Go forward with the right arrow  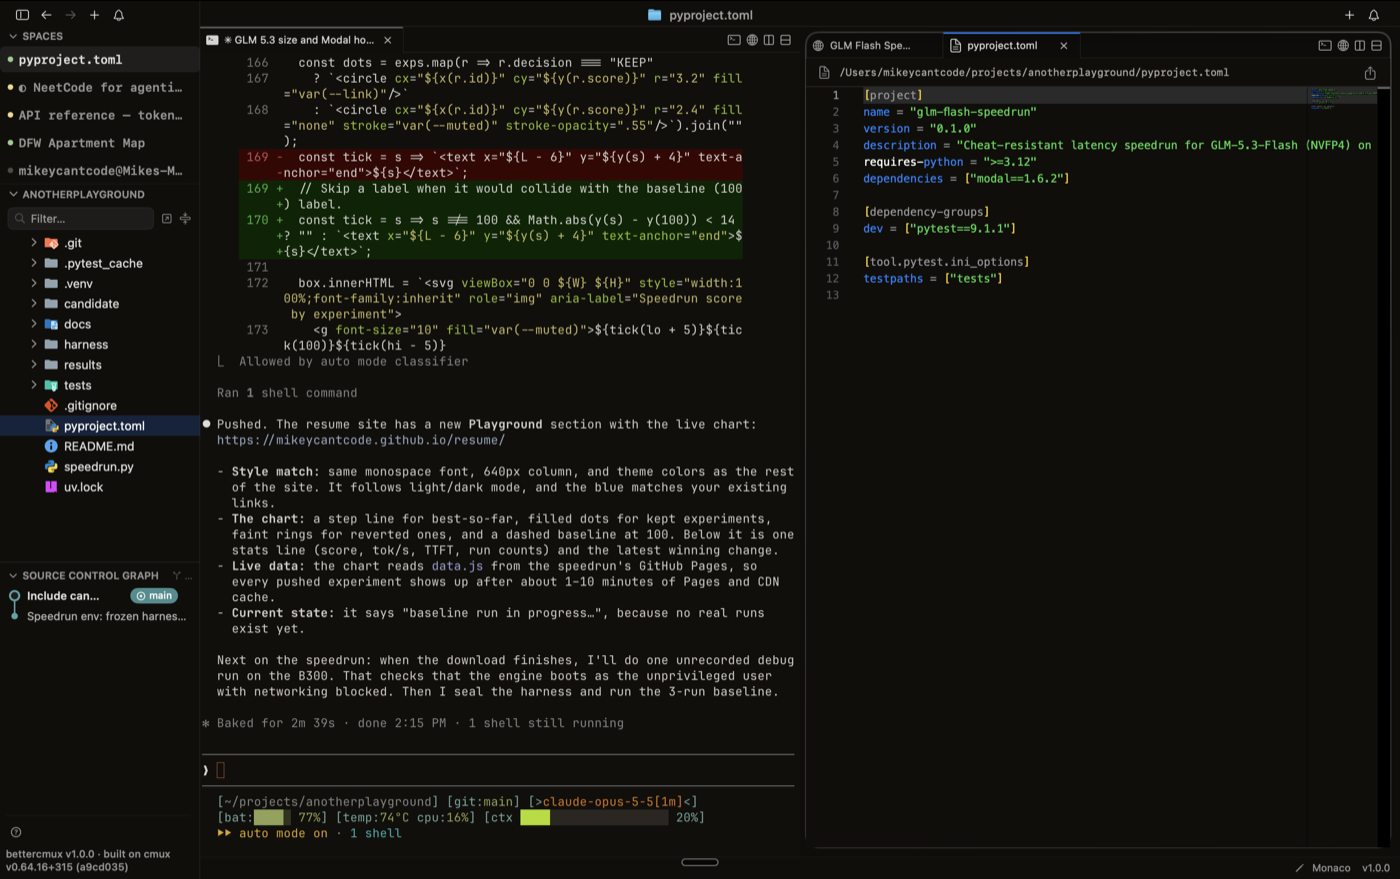tap(70, 15)
